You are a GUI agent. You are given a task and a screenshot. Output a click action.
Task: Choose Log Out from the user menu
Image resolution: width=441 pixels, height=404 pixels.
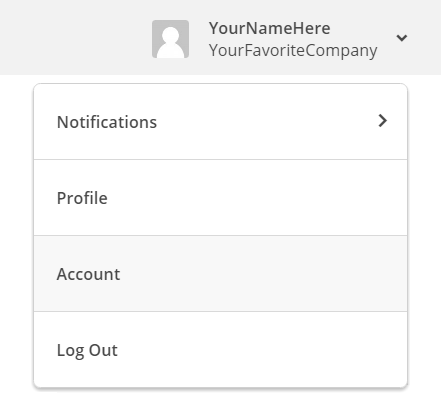click(x=220, y=350)
